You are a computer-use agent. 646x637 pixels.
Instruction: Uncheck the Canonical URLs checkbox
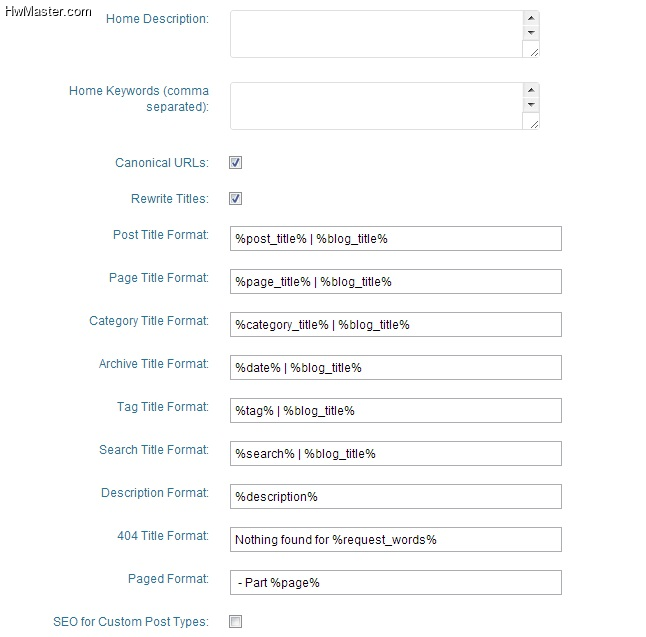[x=235, y=162]
